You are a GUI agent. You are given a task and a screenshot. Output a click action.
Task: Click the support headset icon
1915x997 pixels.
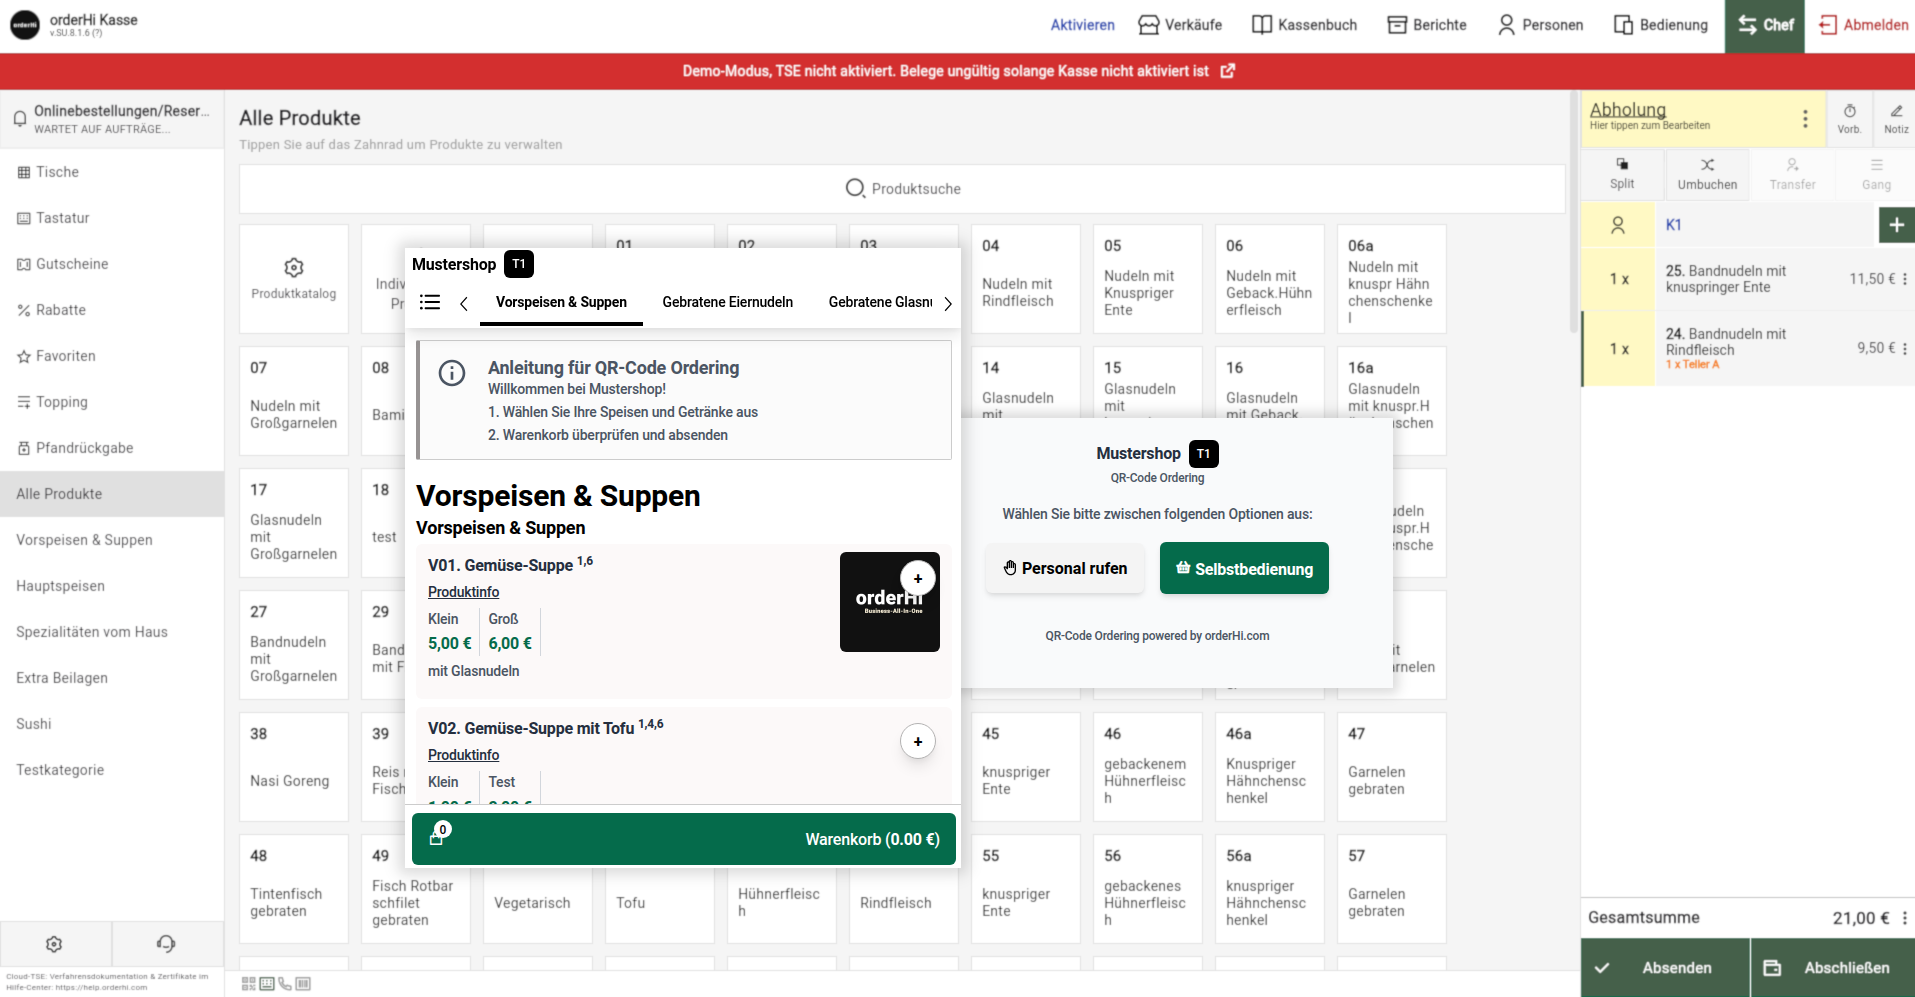tap(166, 944)
